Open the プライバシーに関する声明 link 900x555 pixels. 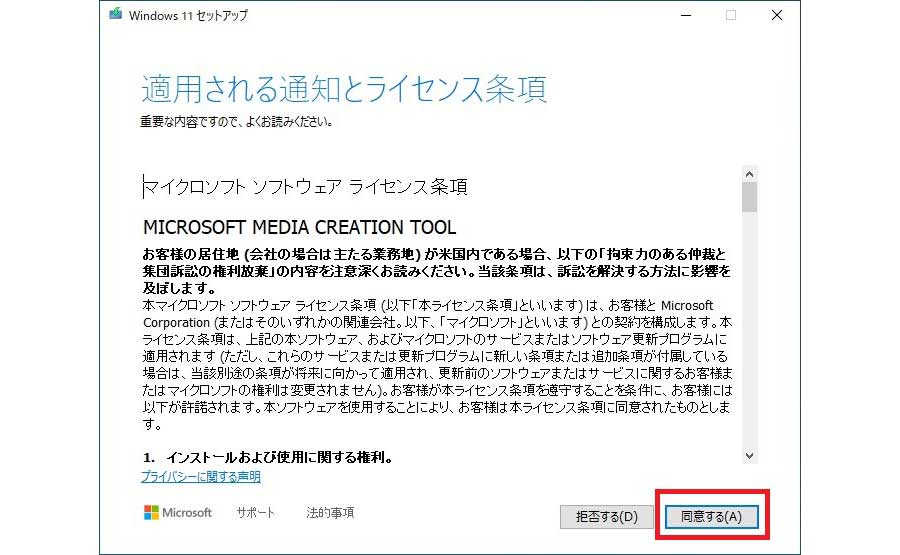[200, 477]
